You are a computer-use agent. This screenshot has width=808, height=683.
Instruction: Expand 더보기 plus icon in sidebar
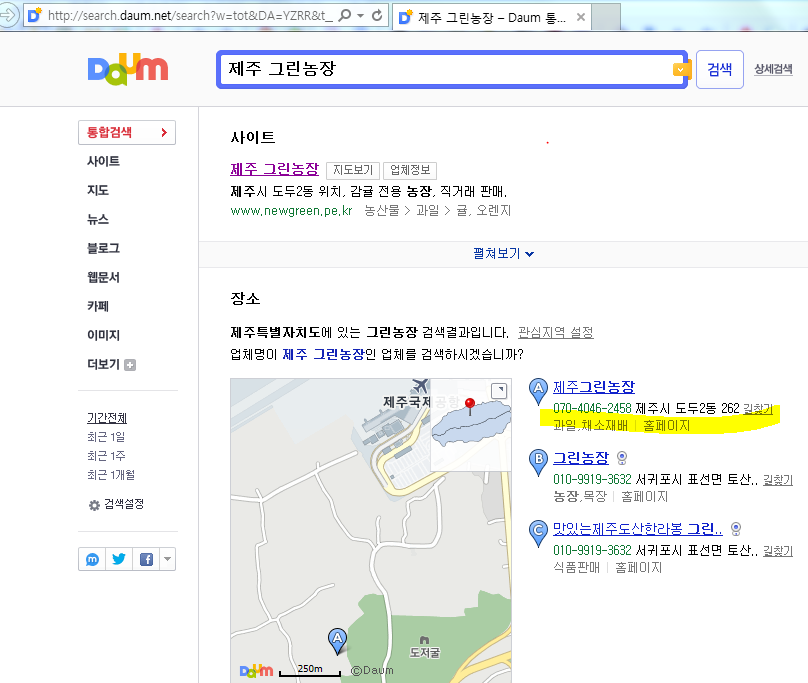(x=130, y=365)
